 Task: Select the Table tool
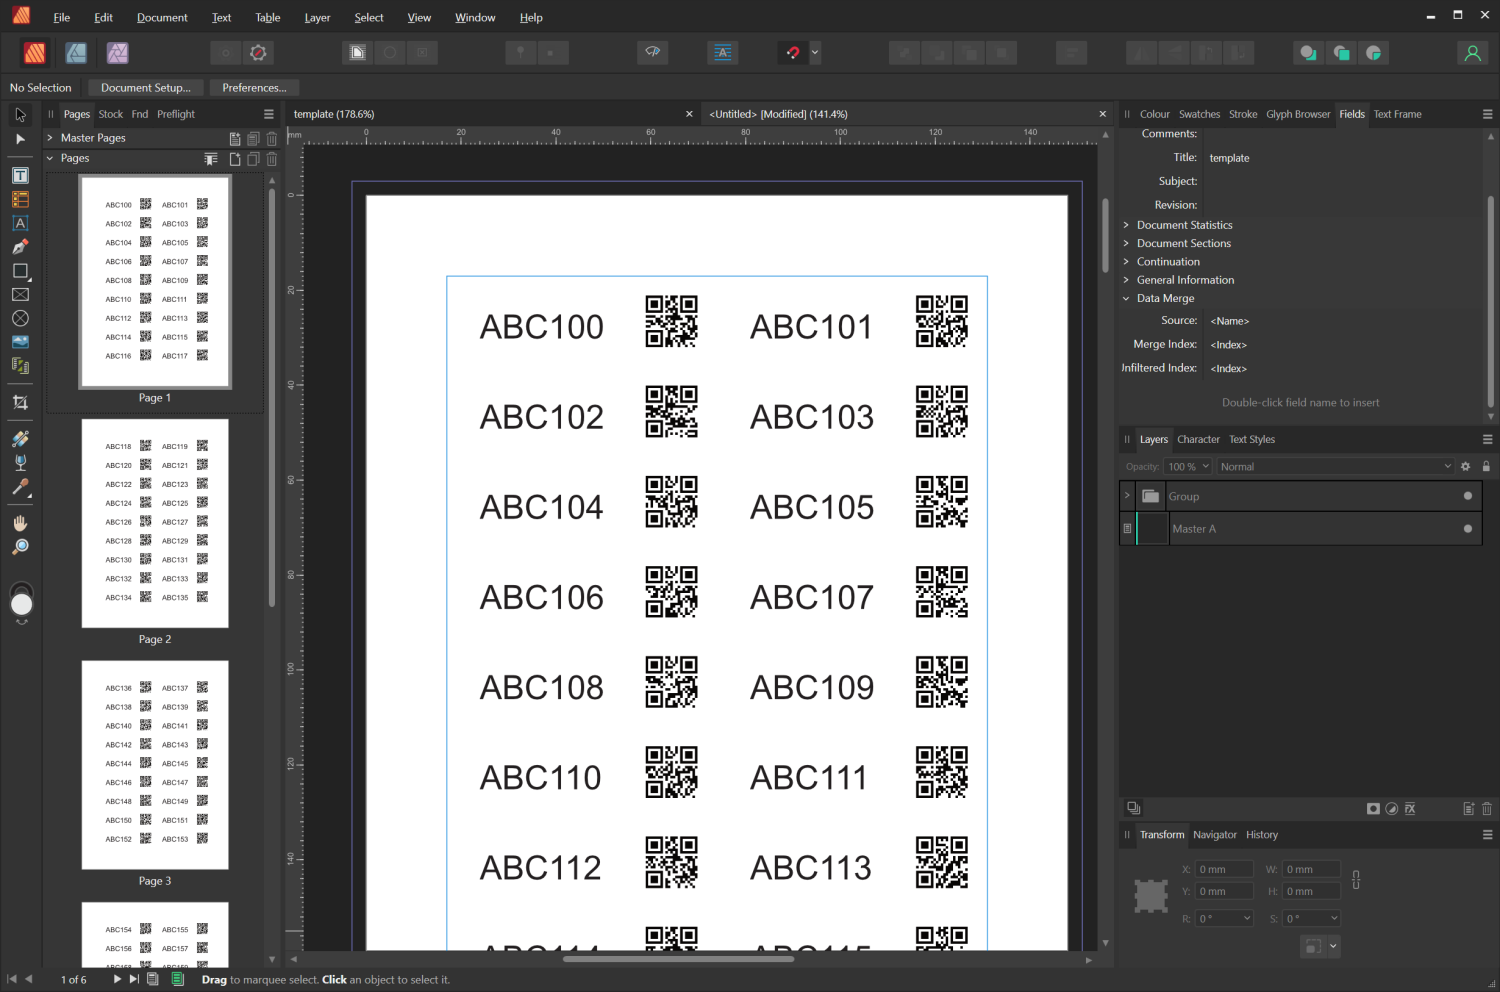click(x=20, y=199)
